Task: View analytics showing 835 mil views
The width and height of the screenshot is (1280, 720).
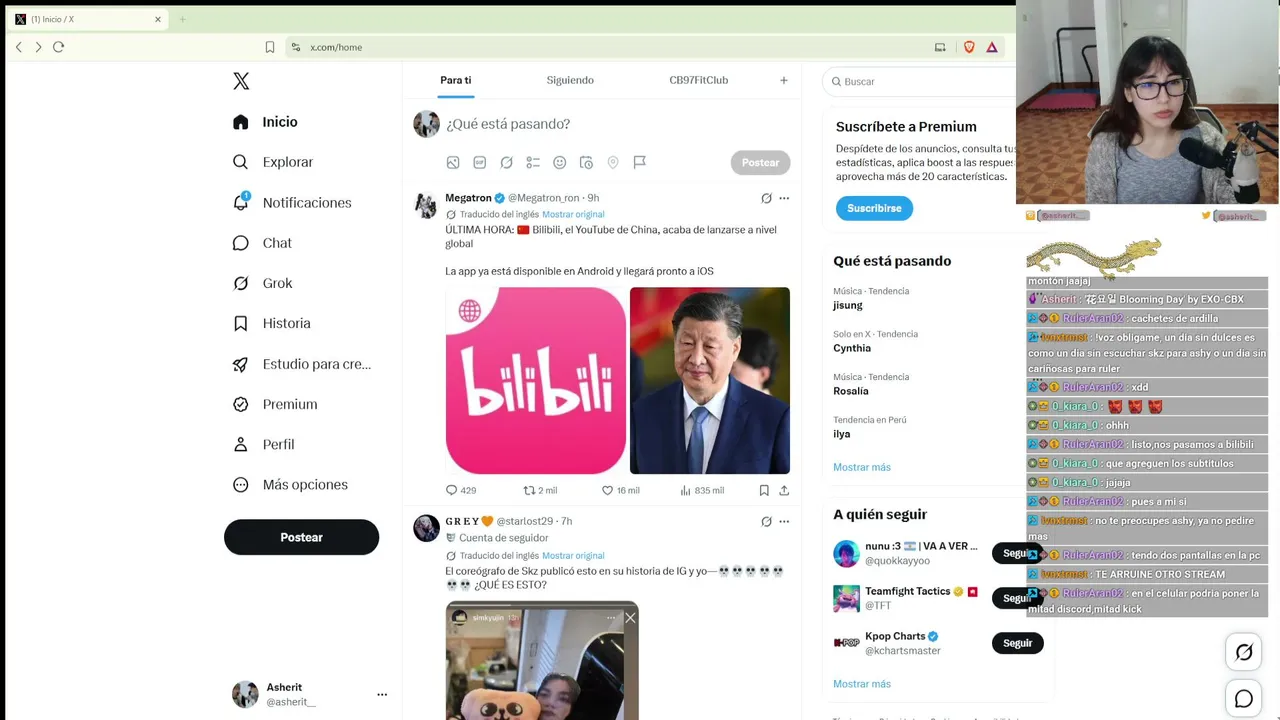Action: [x=702, y=490]
